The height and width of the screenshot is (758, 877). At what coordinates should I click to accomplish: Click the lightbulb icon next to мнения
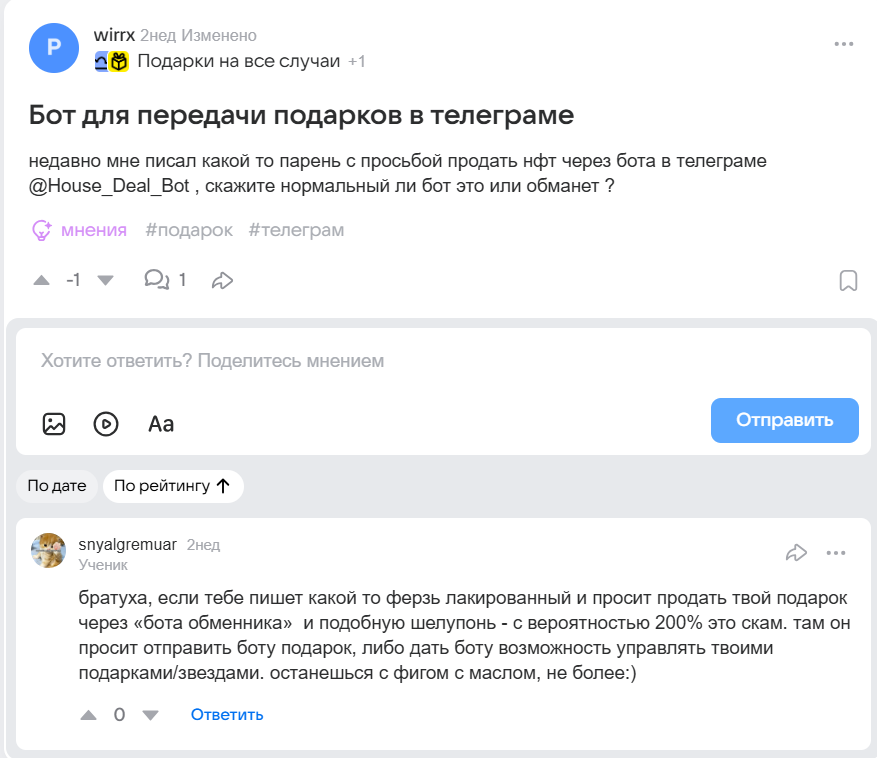[41, 229]
